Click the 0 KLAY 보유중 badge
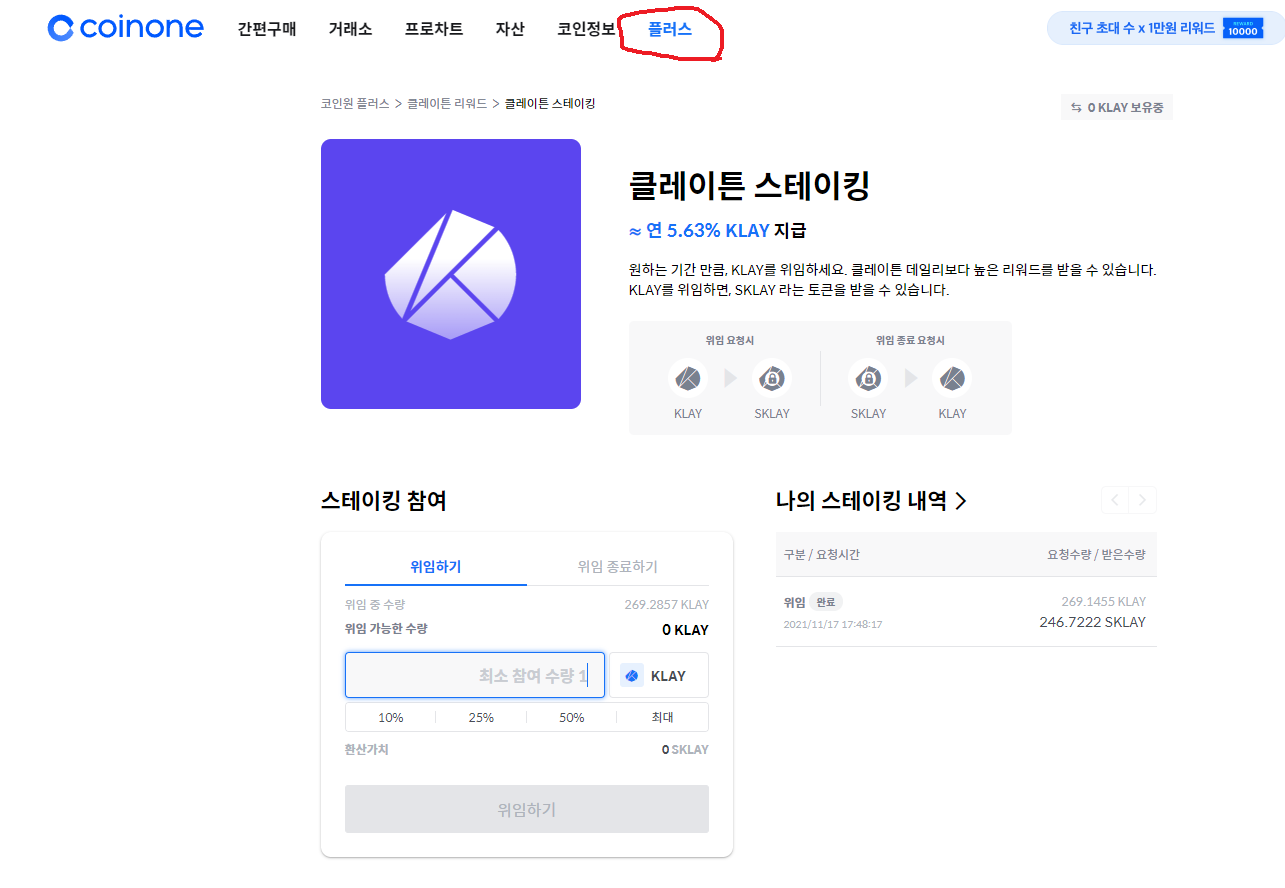 (x=1117, y=107)
